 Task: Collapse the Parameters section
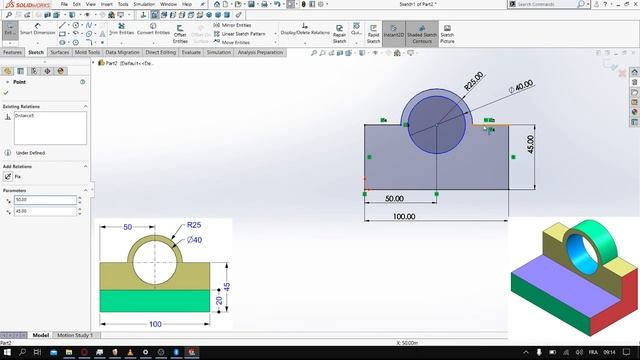pyautogui.click(x=86, y=191)
